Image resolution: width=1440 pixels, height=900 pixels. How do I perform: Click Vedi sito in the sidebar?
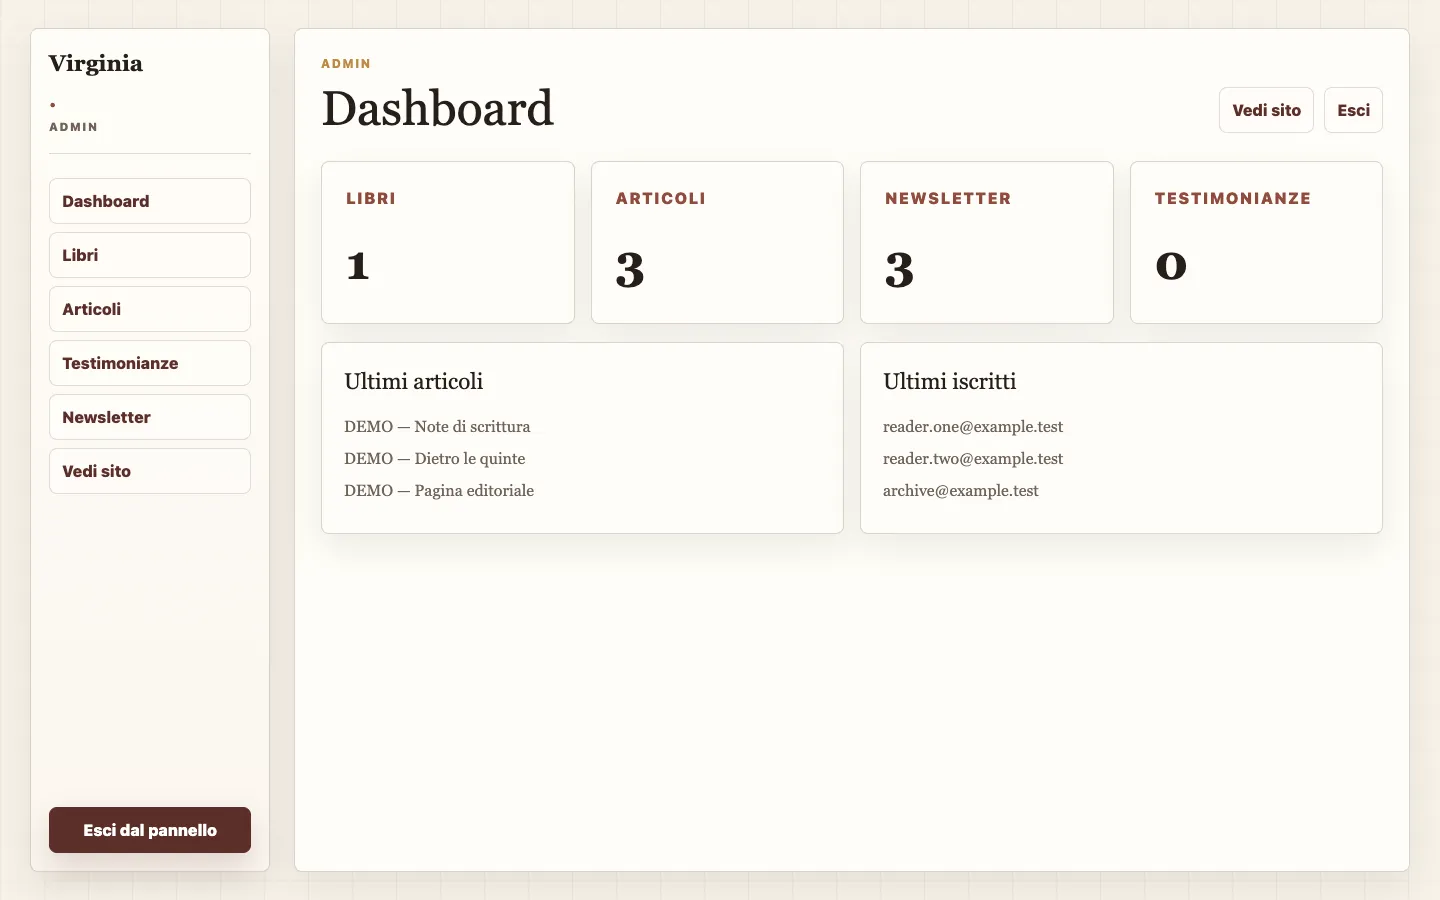click(150, 471)
